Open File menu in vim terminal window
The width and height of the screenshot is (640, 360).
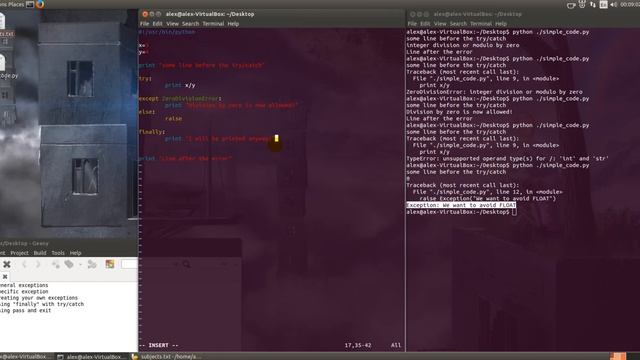(144, 24)
